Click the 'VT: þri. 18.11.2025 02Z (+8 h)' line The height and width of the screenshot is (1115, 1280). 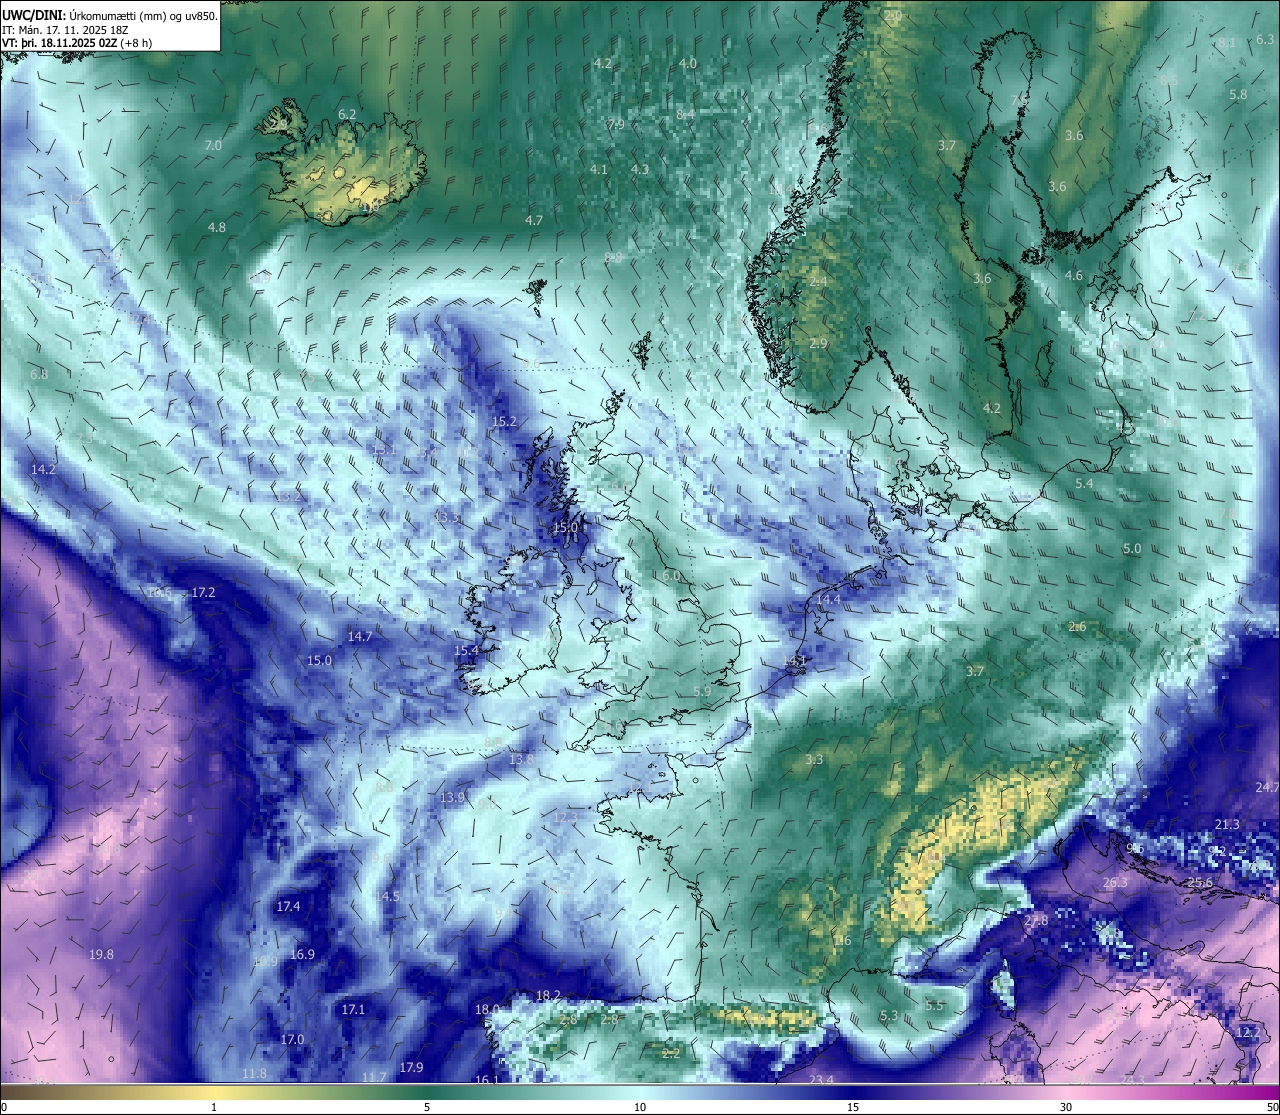pos(77,43)
